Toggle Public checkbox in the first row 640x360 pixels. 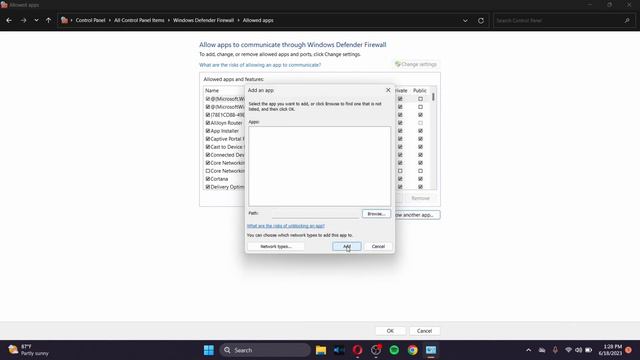coord(420,99)
